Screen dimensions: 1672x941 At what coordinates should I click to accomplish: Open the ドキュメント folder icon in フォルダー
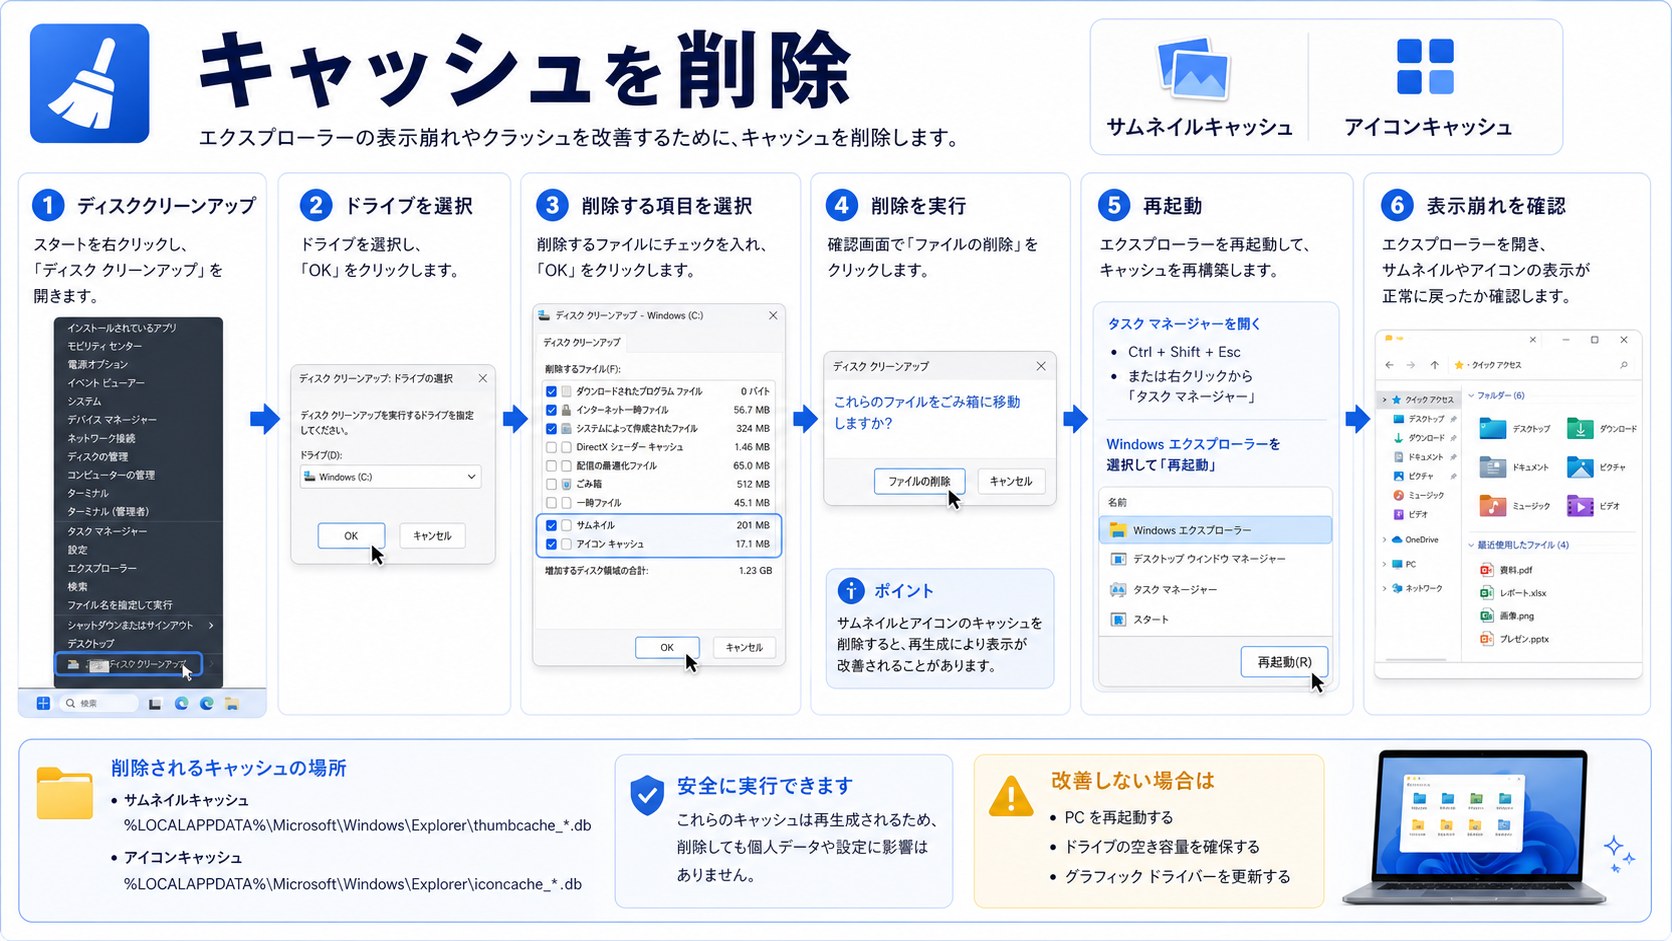1492,467
